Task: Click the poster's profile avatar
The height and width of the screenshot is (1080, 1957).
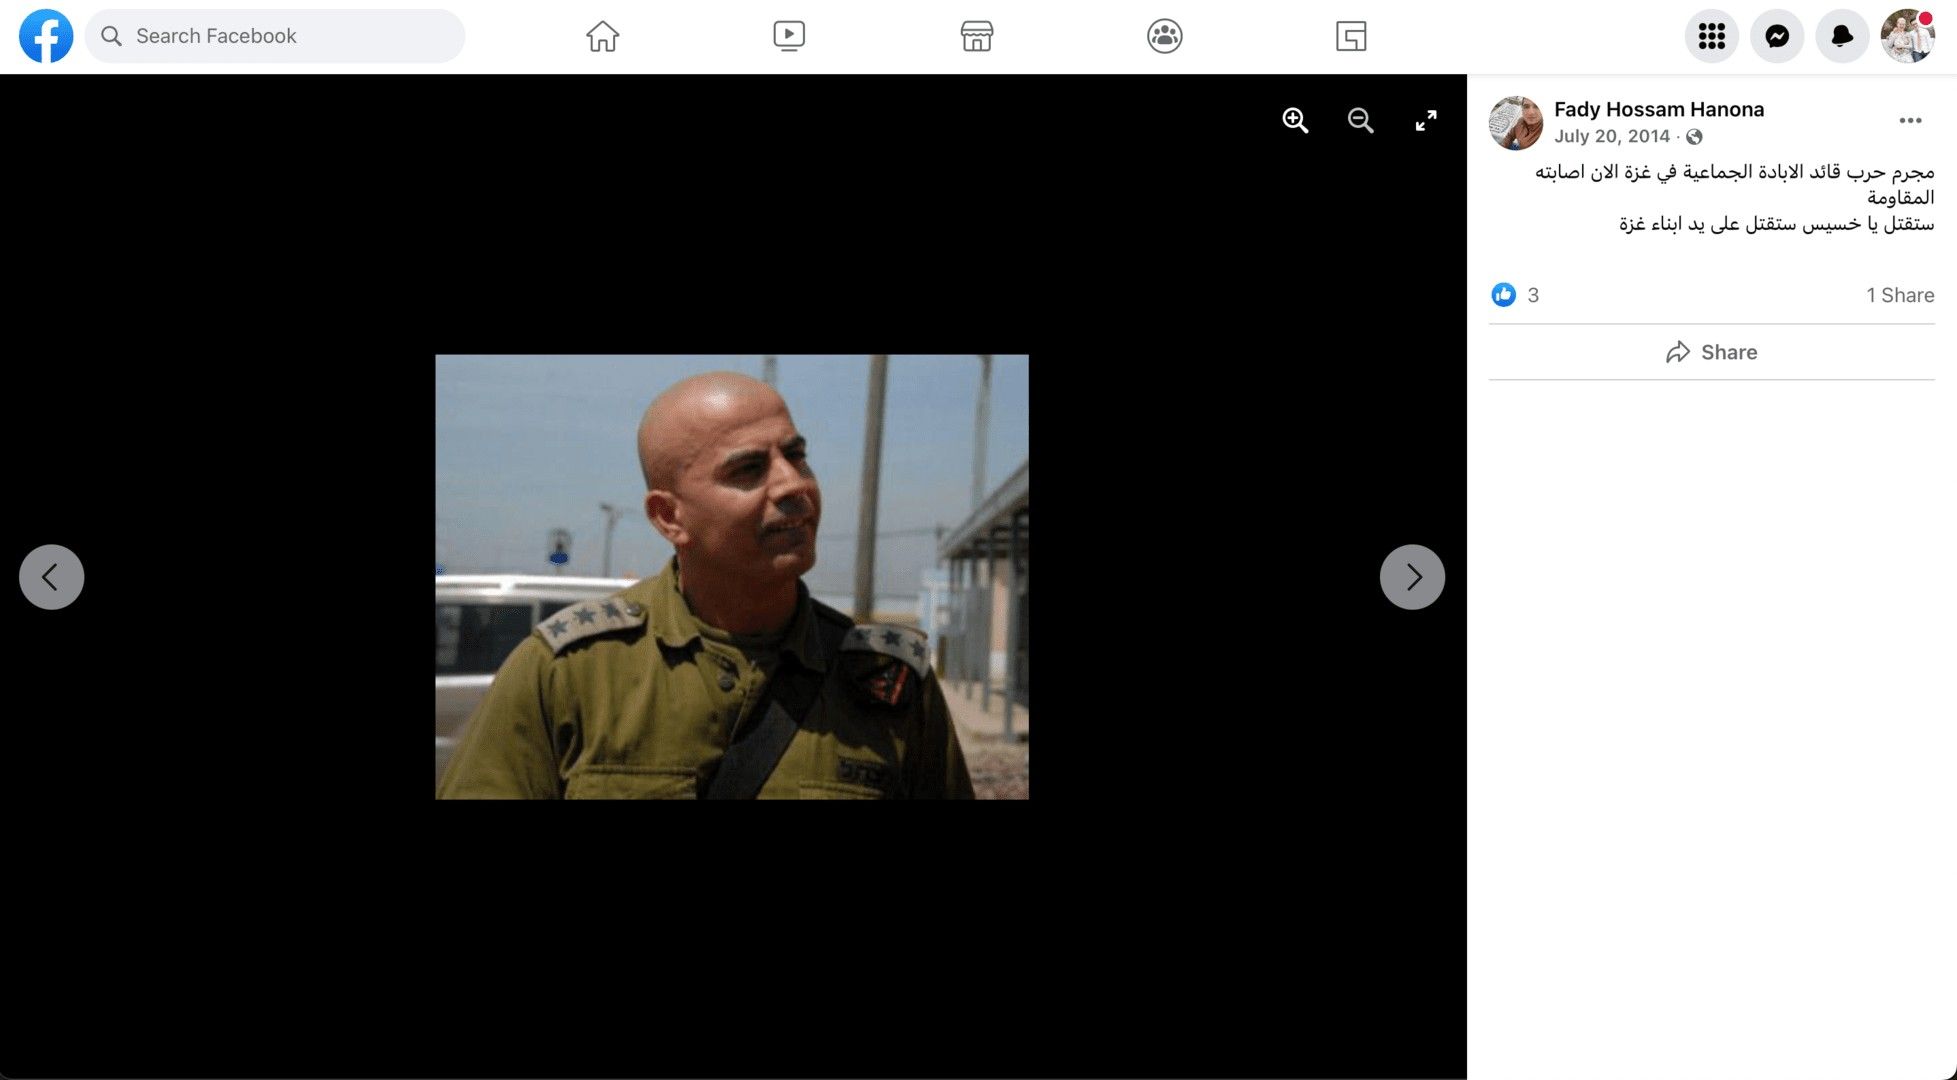Action: 1516,123
